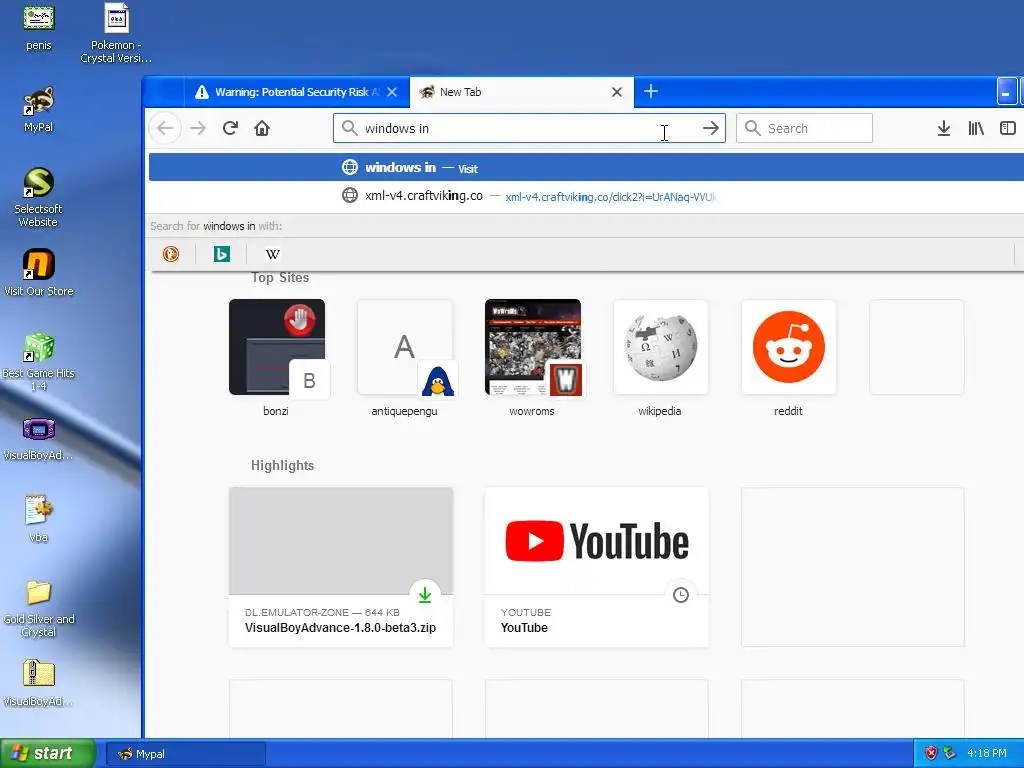1024x768 pixels.
Task: Search with Bing one-off engine icon
Action: coord(221,254)
